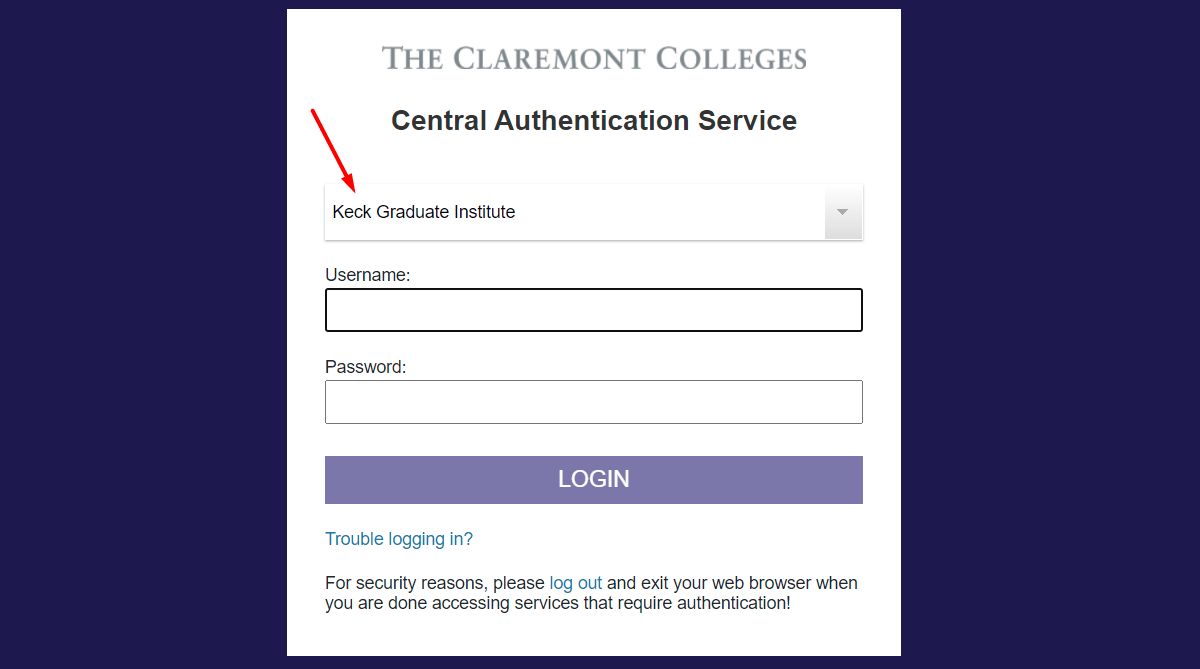
Task: Click the dark navy background right of form
Action: pos(1050,334)
